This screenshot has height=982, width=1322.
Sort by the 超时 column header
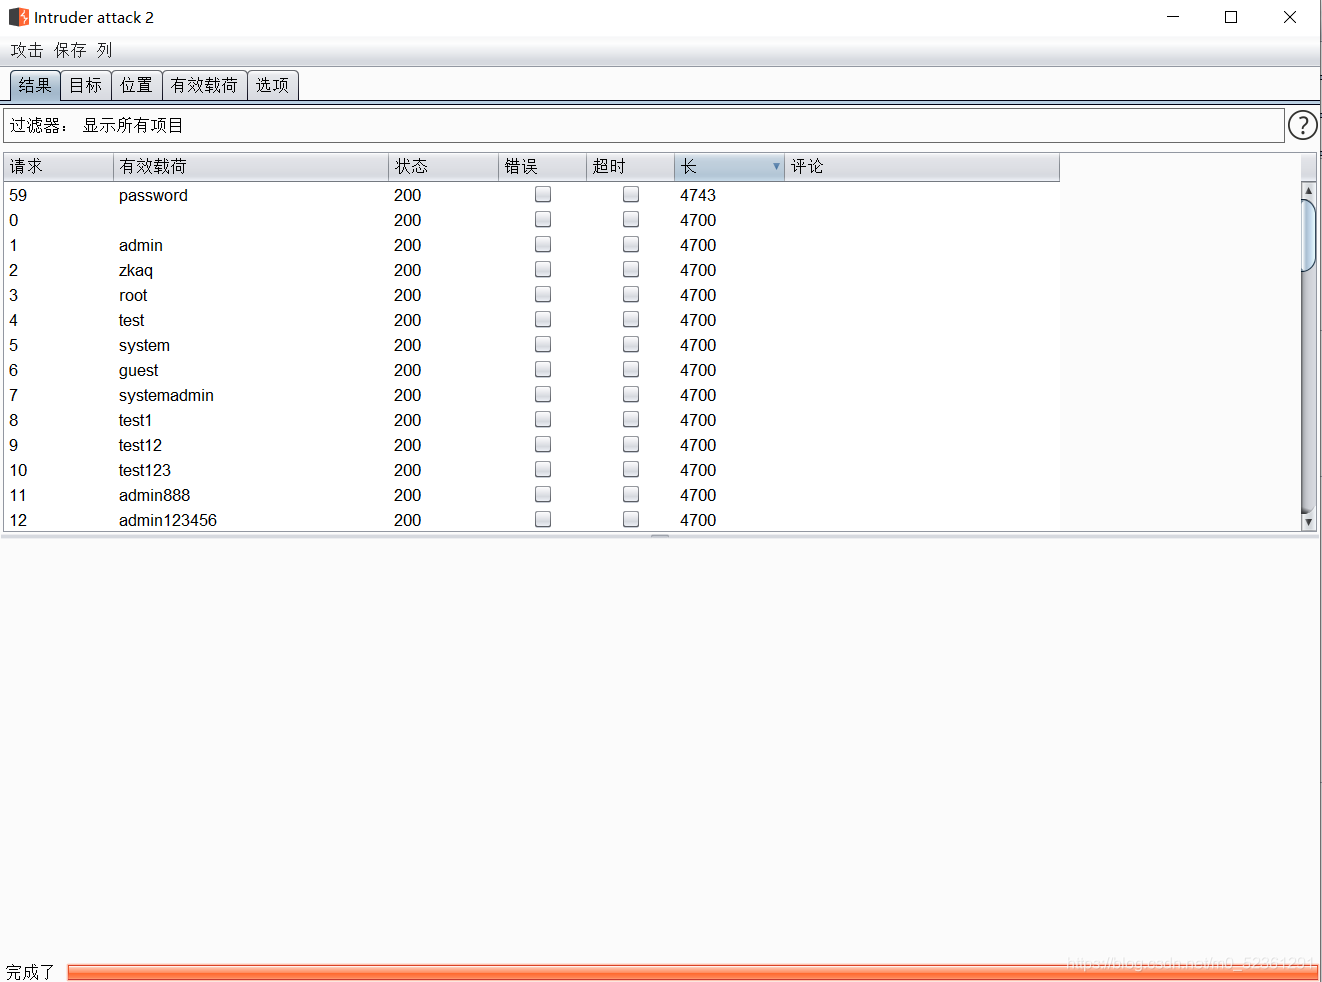coord(630,166)
